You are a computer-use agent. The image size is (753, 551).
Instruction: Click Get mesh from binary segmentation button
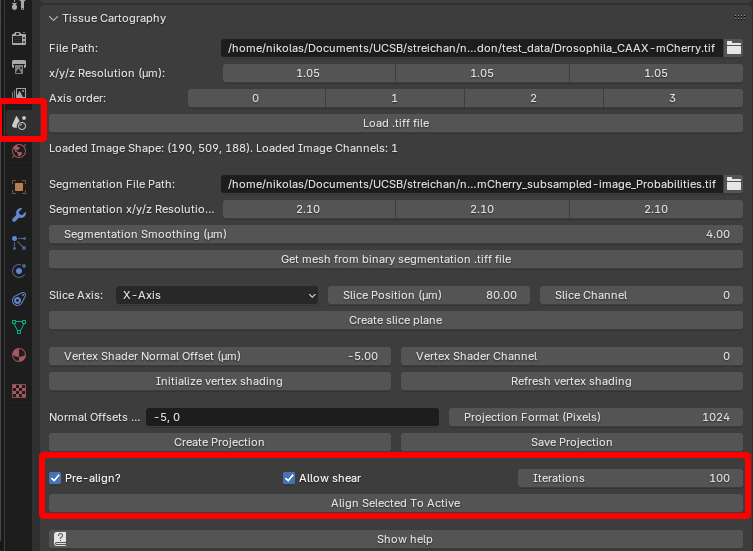coord(396,259)
